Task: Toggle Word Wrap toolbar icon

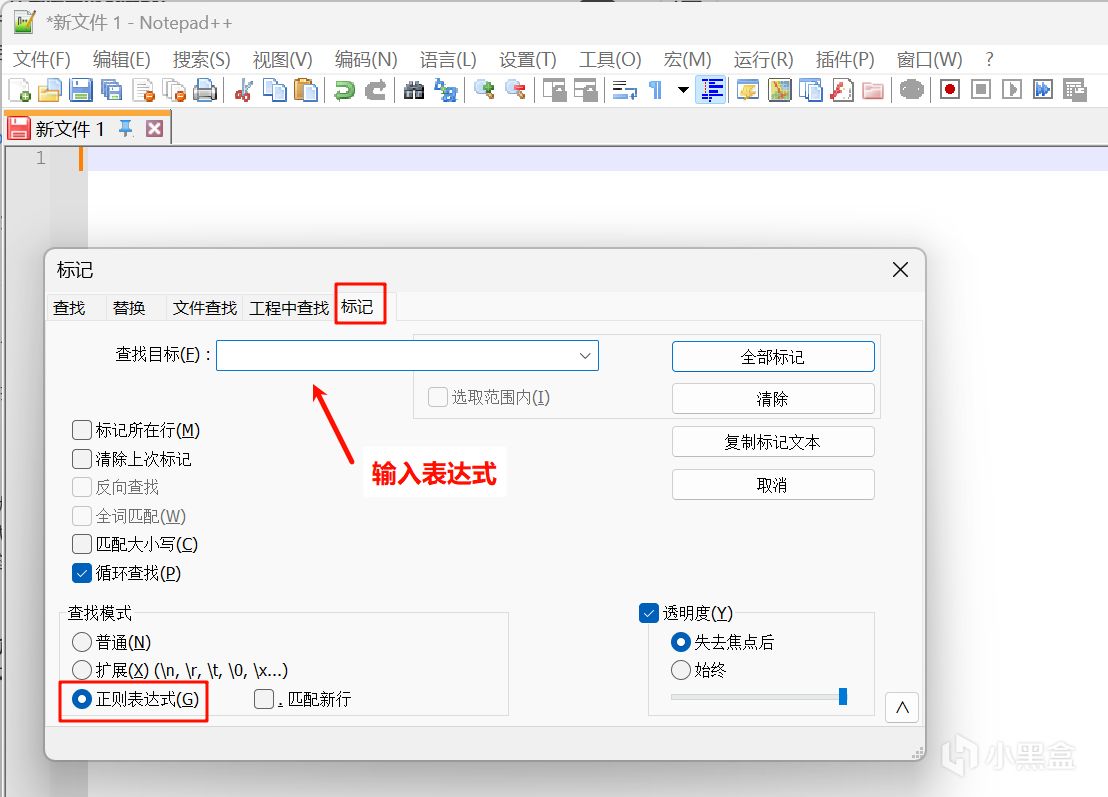Action: point(624,90)
